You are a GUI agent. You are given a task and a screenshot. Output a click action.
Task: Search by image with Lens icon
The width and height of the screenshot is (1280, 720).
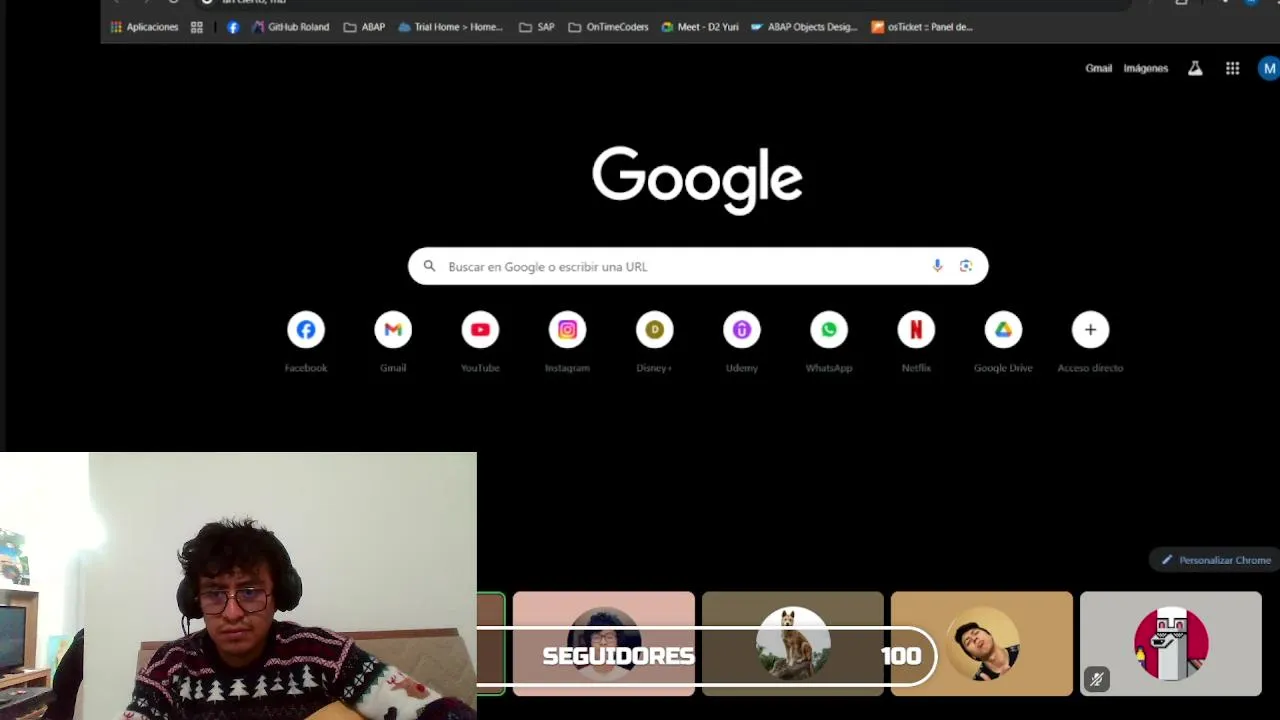coord(965,266)
